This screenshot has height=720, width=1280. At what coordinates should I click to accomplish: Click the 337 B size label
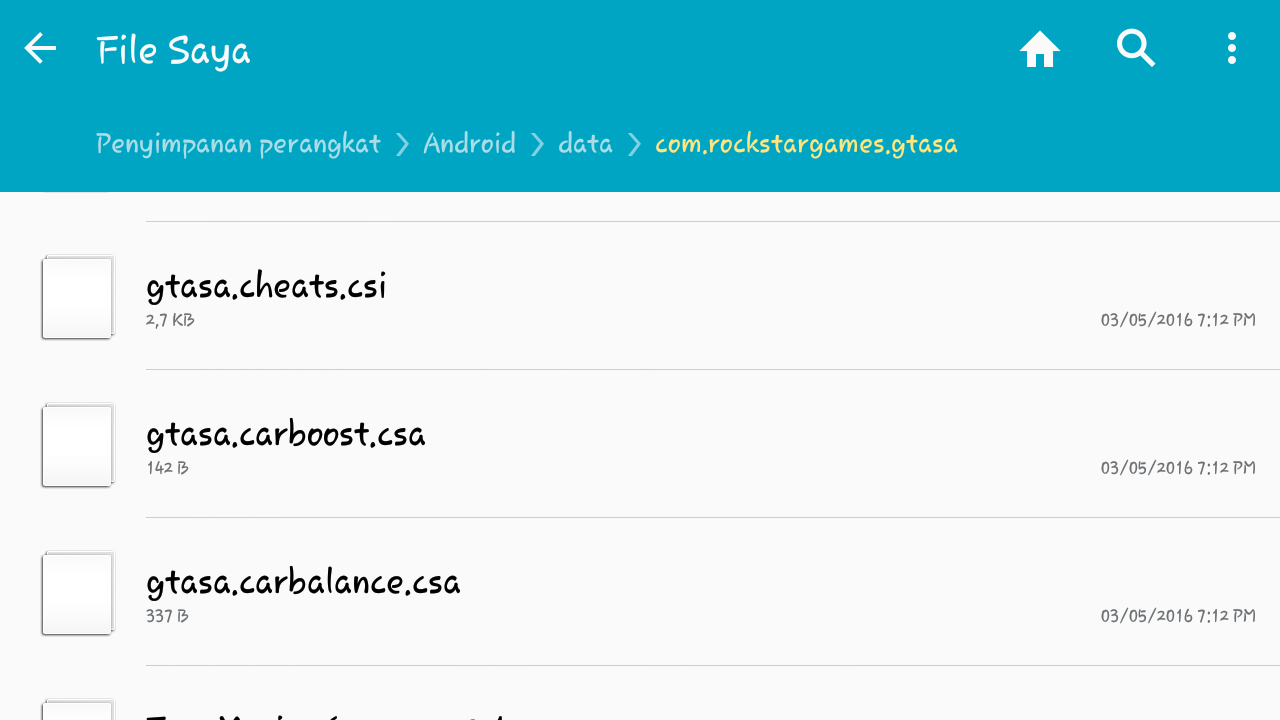167,616
